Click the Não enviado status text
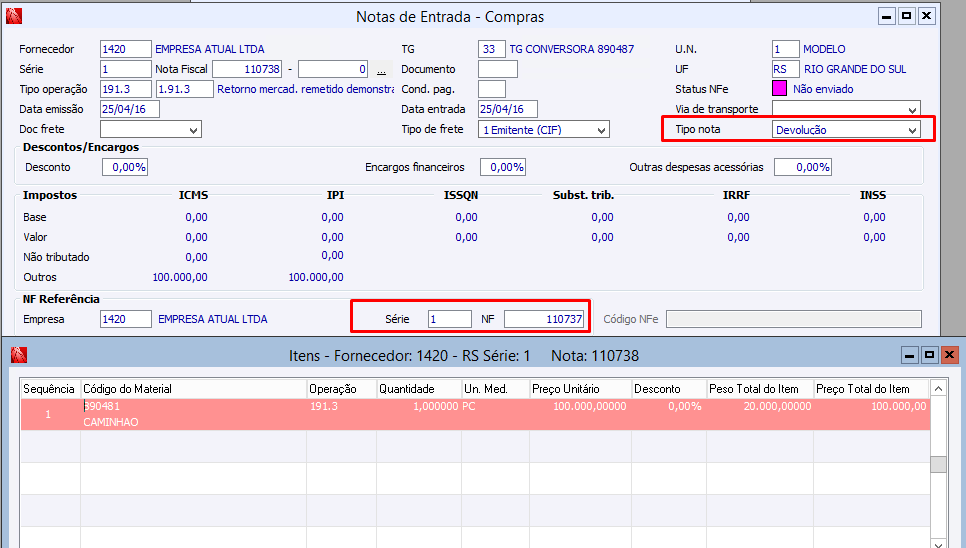 [x=823, y=89]
